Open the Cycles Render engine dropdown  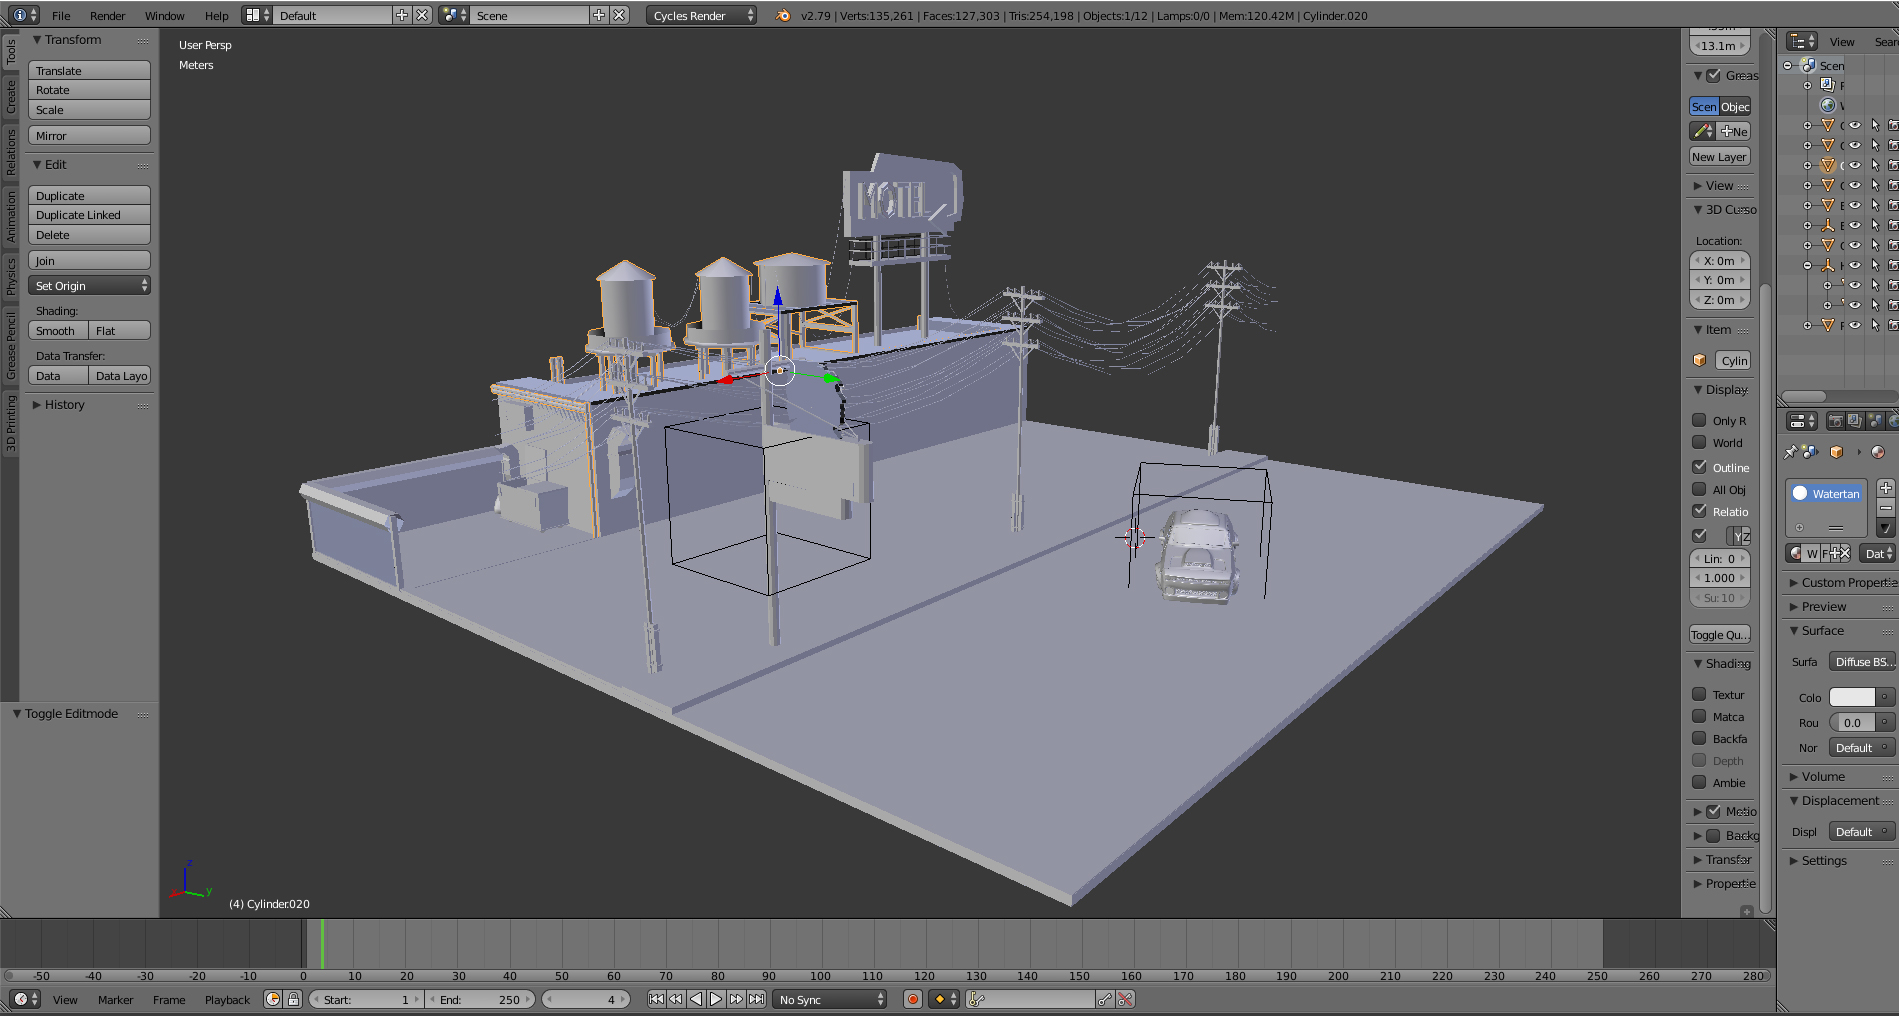click(700, 15)
